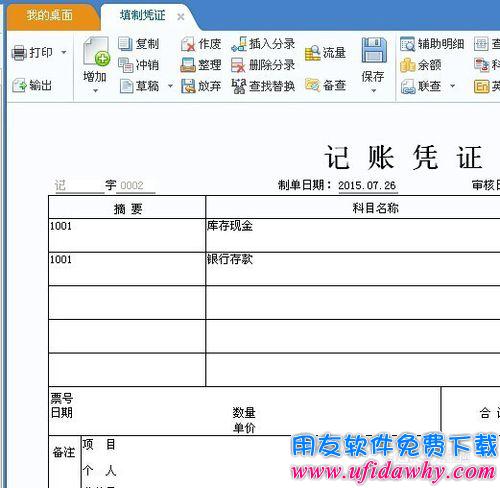Click the 查找替换 find replace icon
The image size is (500, 488).
pos(239,86)
